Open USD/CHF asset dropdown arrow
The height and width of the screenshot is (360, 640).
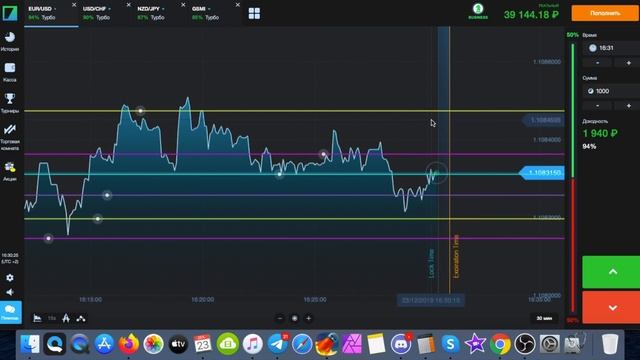(109, 9)
